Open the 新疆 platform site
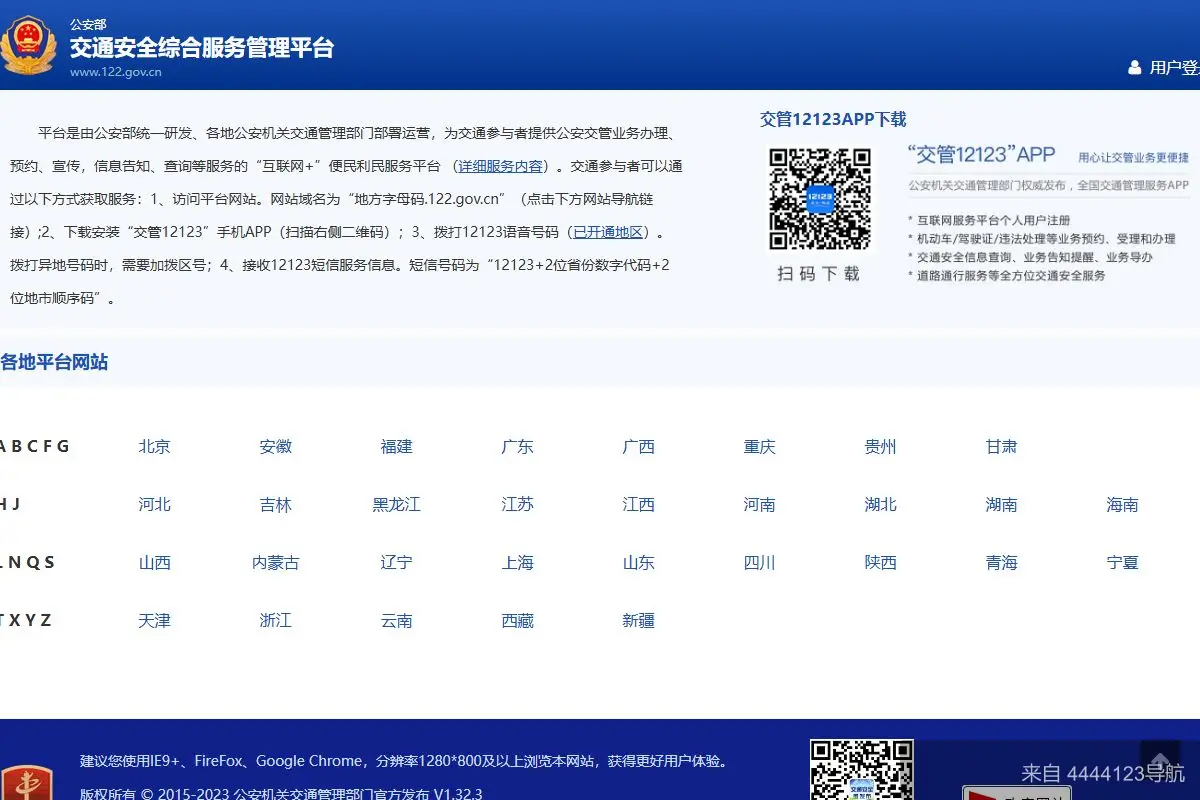 coord(638,620)
